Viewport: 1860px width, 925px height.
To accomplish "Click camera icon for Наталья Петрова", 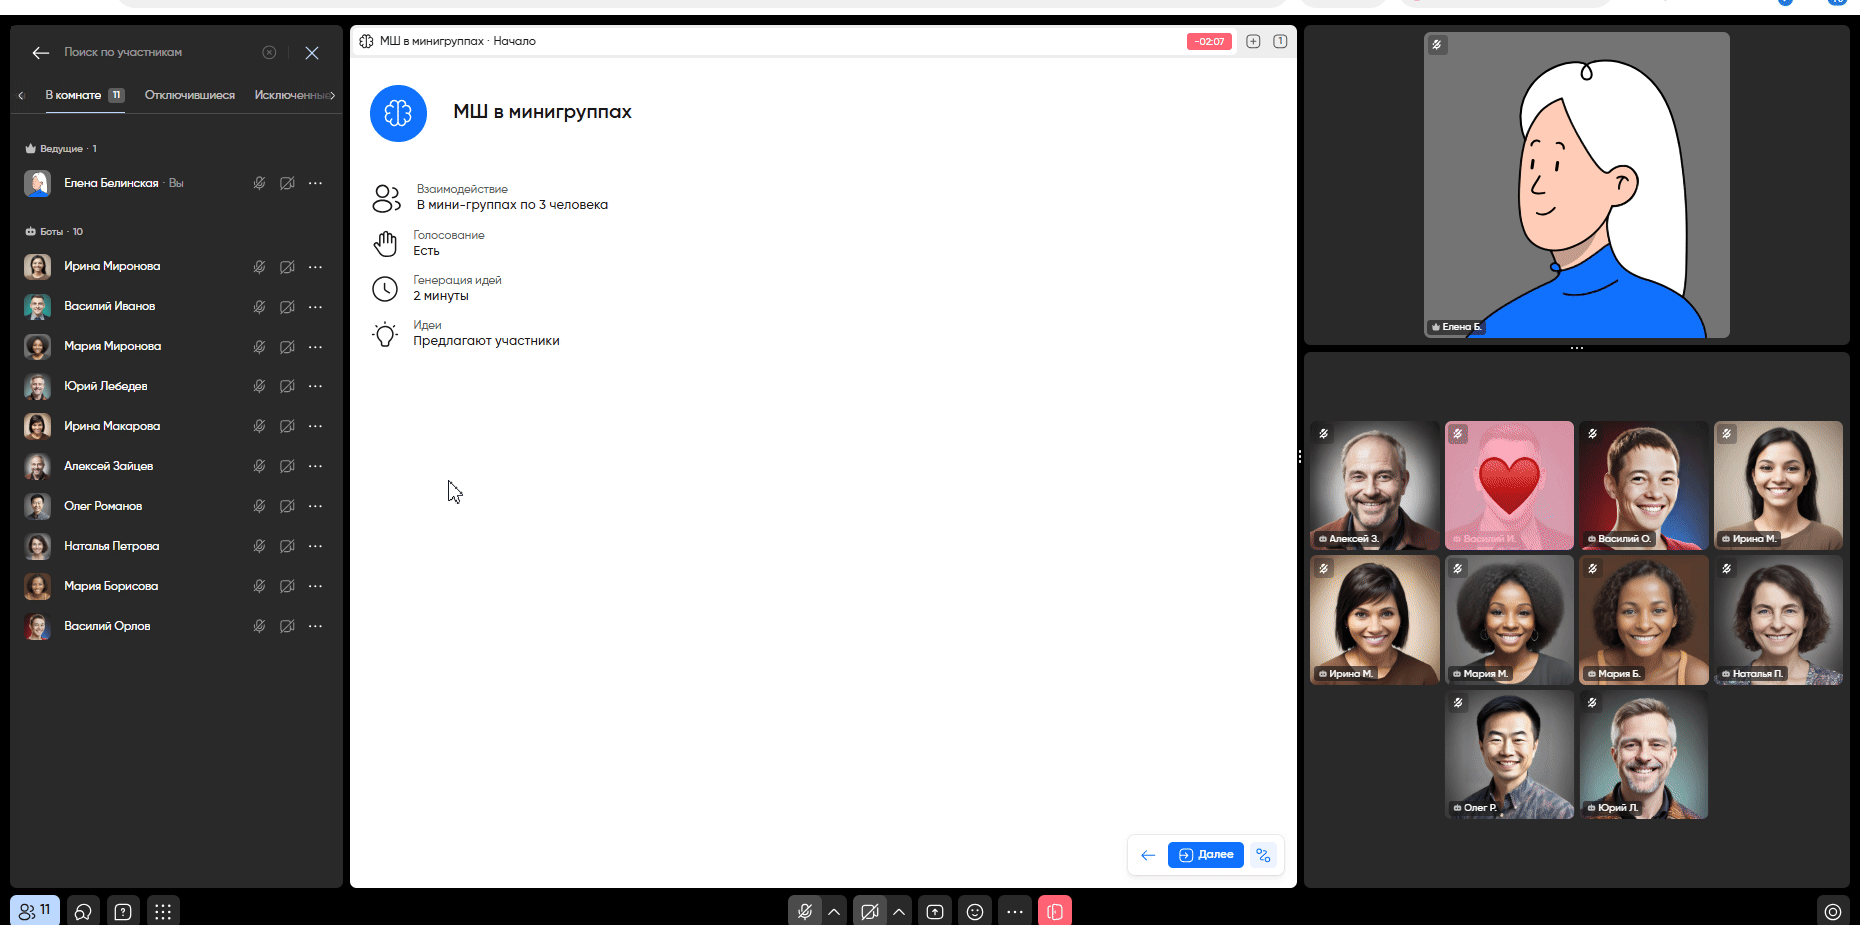I will pyautogui.click(x=287, y=546).
